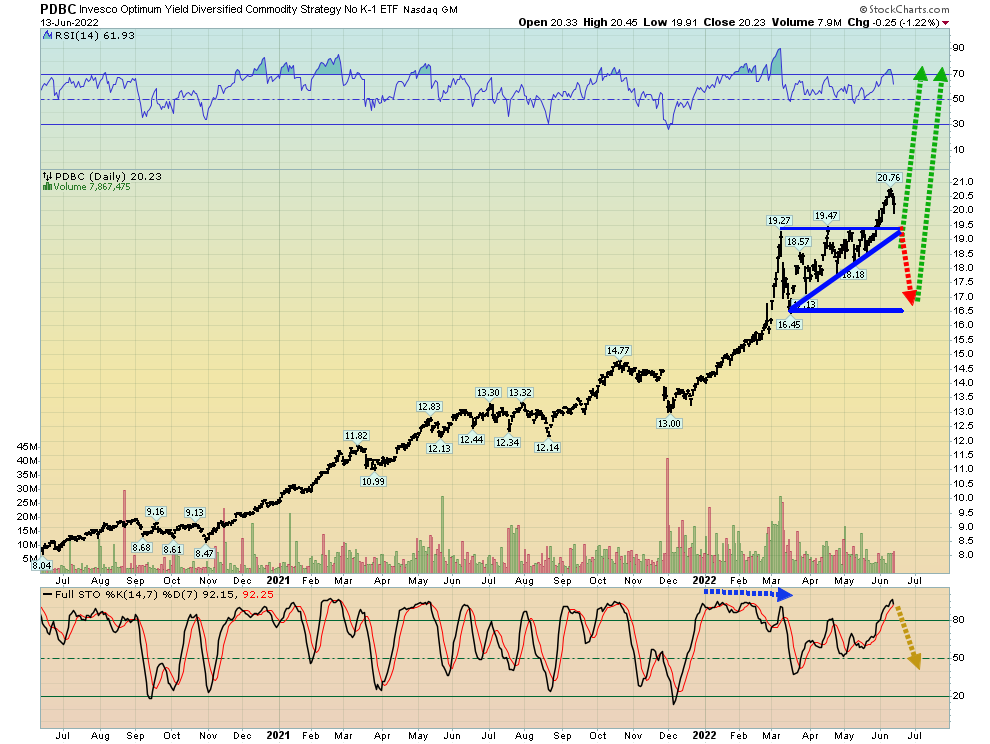Select the 20.76 peak price label
This screenshot has height=744, width=990.
pos(889,178)
